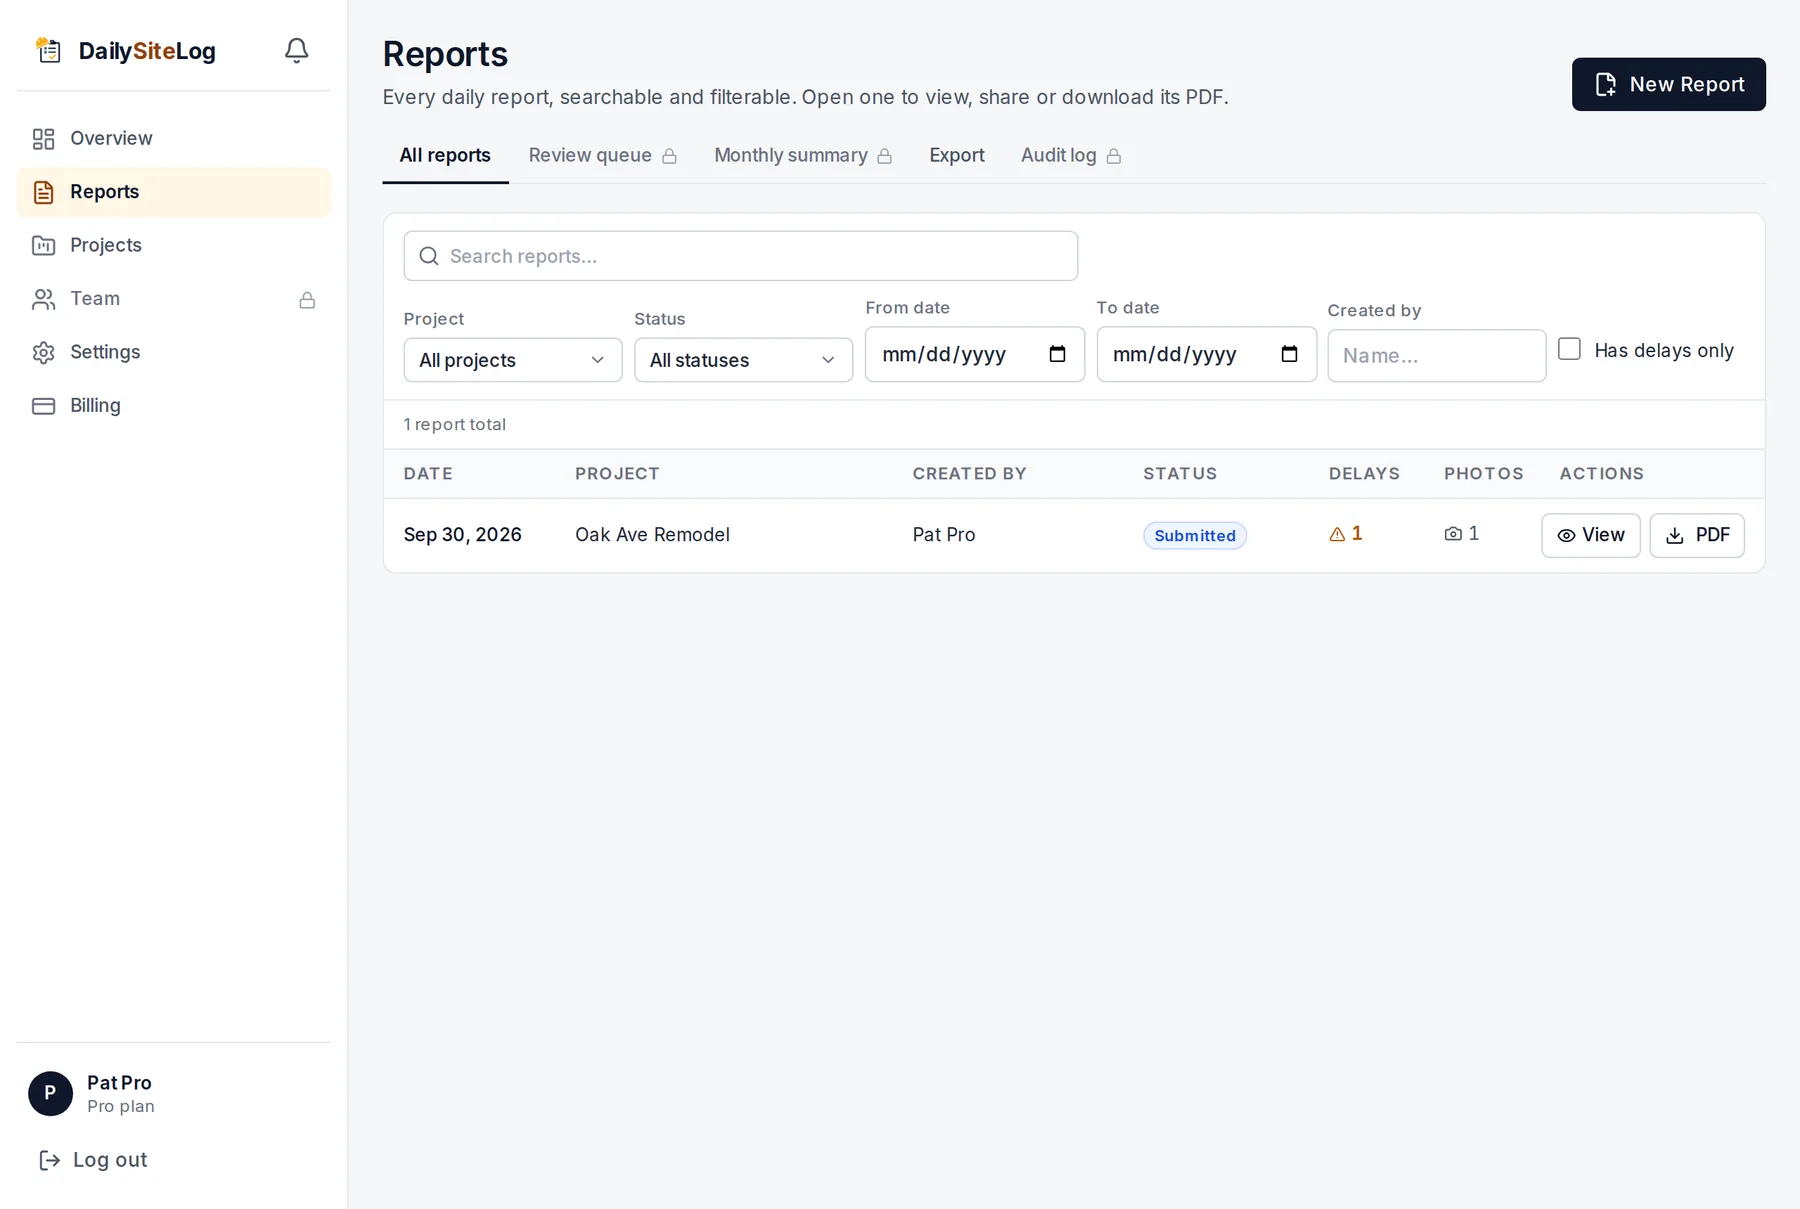Click the Log out arrow icon
Image resolution: width=1800 pixels, height=1209 pixels.
(x=49, y=1160)
